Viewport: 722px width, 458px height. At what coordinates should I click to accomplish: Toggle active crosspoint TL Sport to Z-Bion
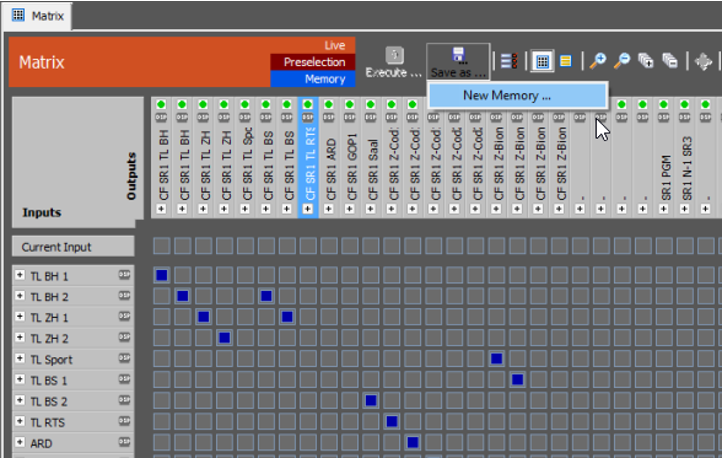click(496, 359)
